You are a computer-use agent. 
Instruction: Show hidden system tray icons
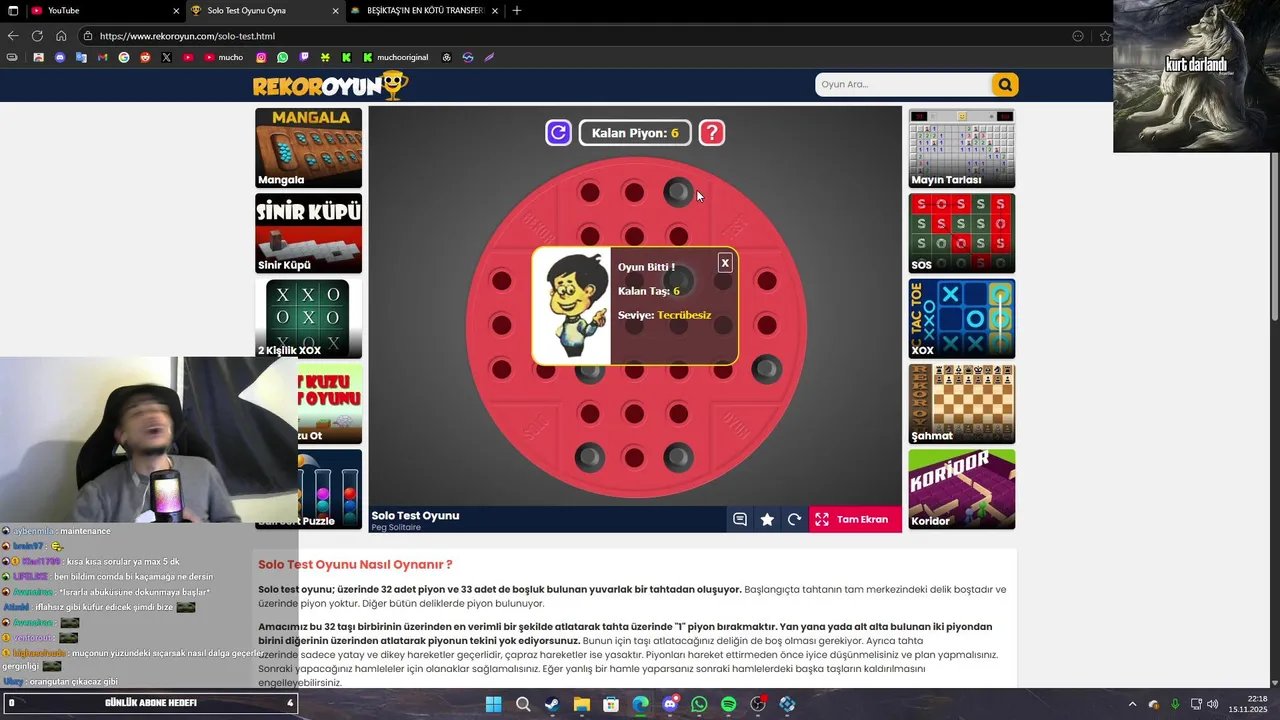click(x=1132, y=704)
